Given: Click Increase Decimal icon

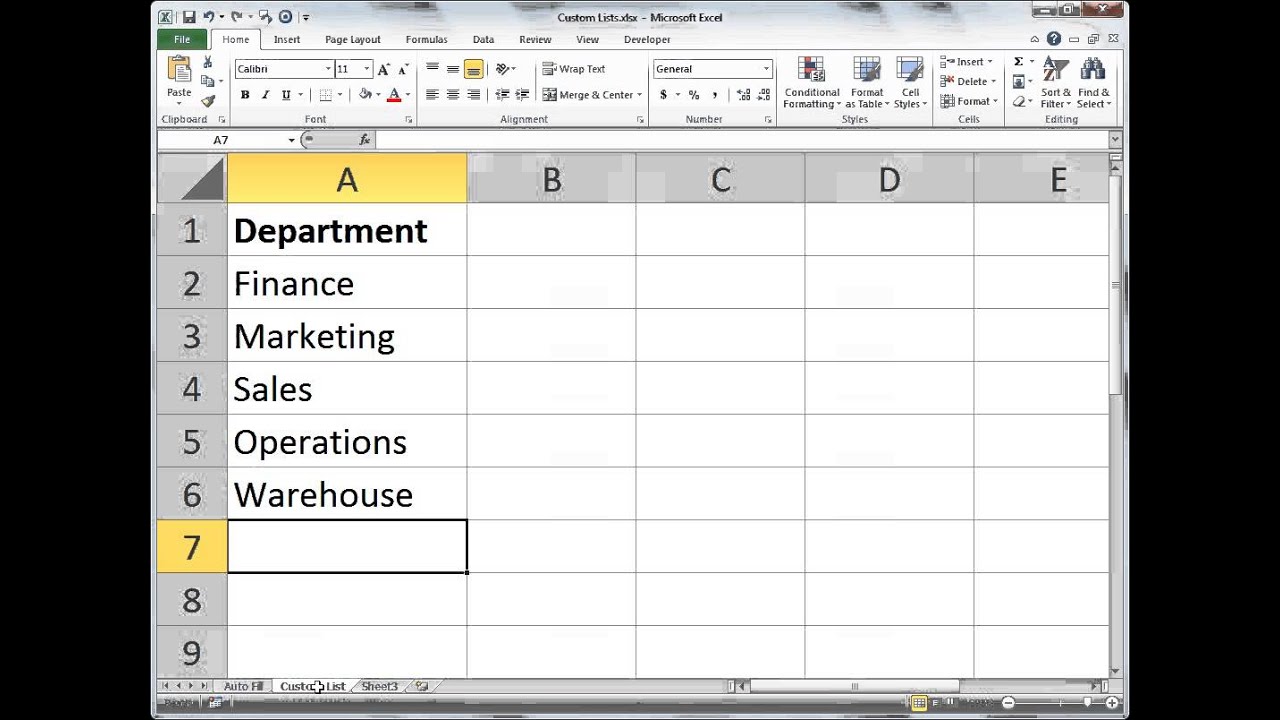Looking at the screenshot, I should point(743,95).
